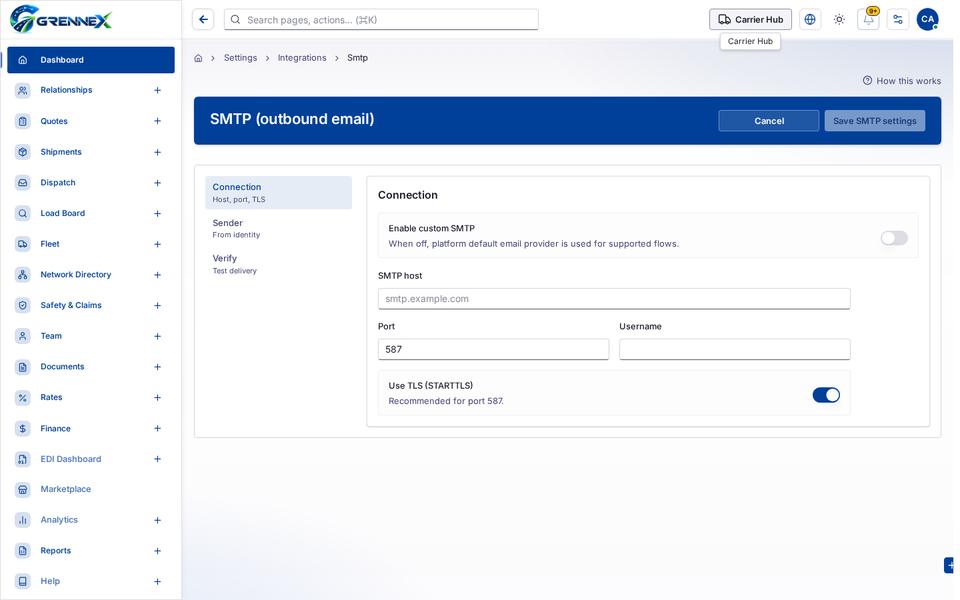Screen dimensions: 960x600
Task: Open the language globe icon
Action: coord(810,20)
